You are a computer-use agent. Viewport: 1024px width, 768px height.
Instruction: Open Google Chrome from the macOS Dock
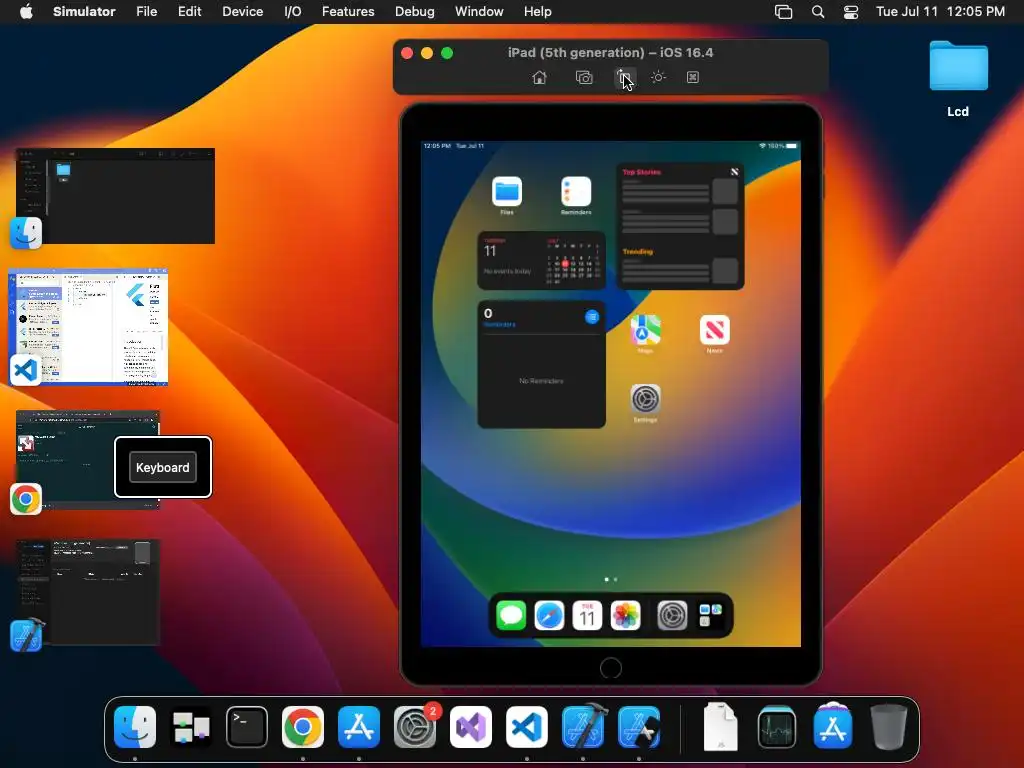(x=302, y=727)
